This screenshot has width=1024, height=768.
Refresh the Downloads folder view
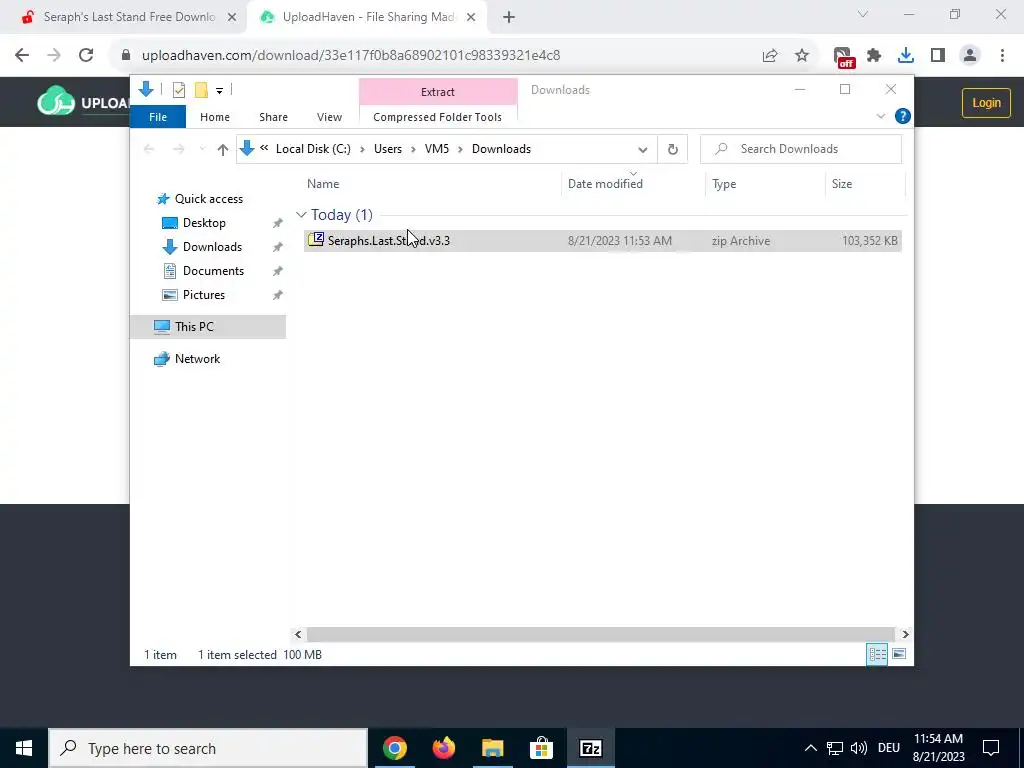pos(673,150)
